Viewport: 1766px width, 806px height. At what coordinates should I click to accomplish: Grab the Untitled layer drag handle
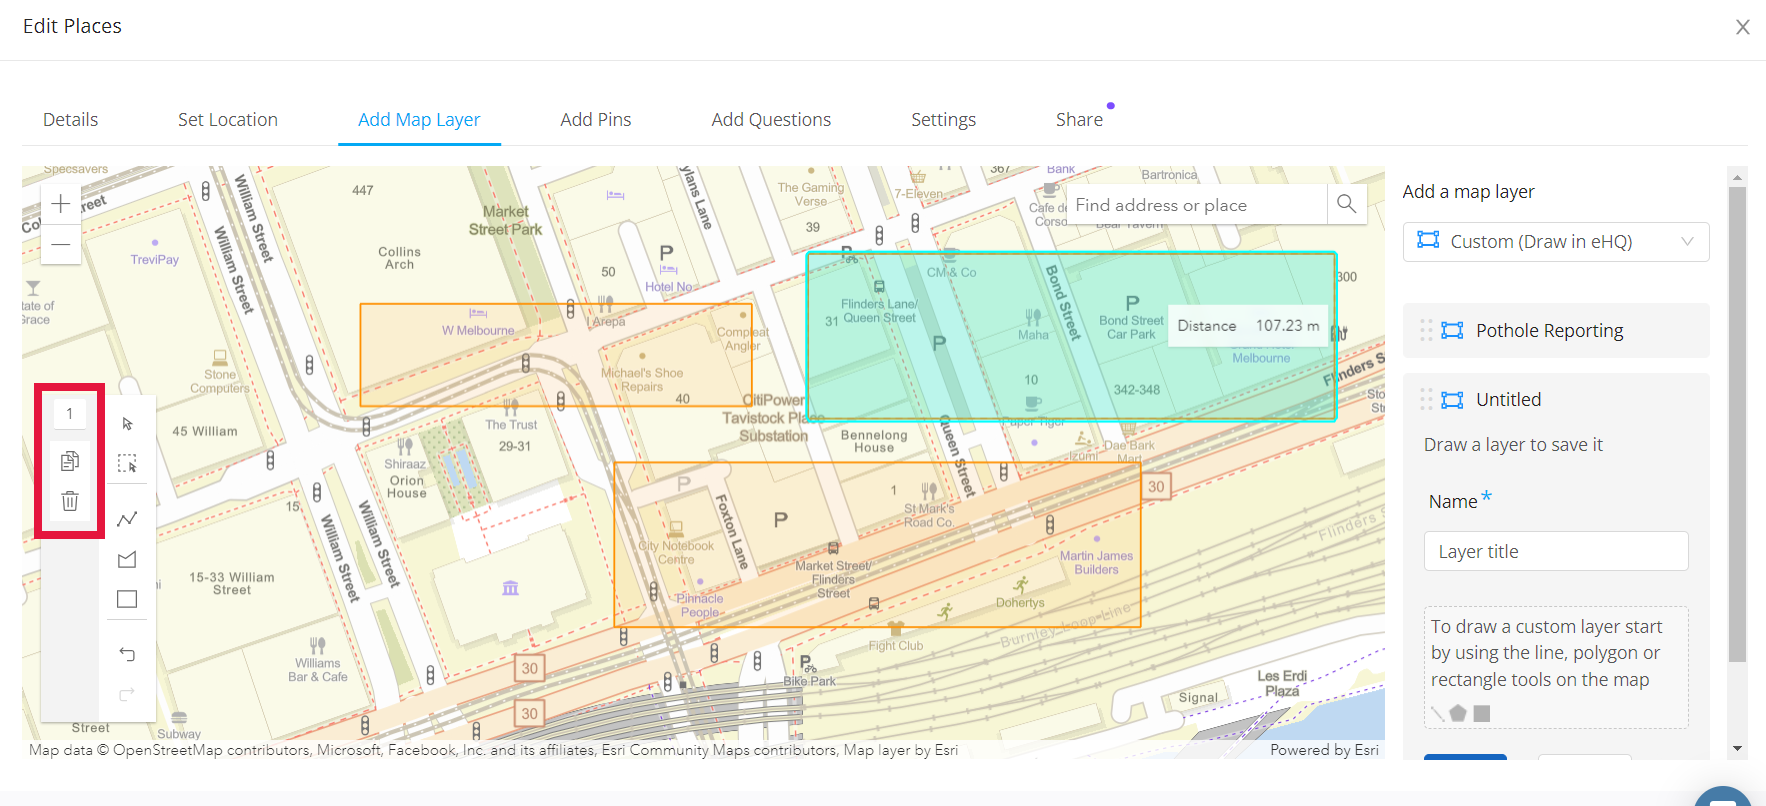1426,399
